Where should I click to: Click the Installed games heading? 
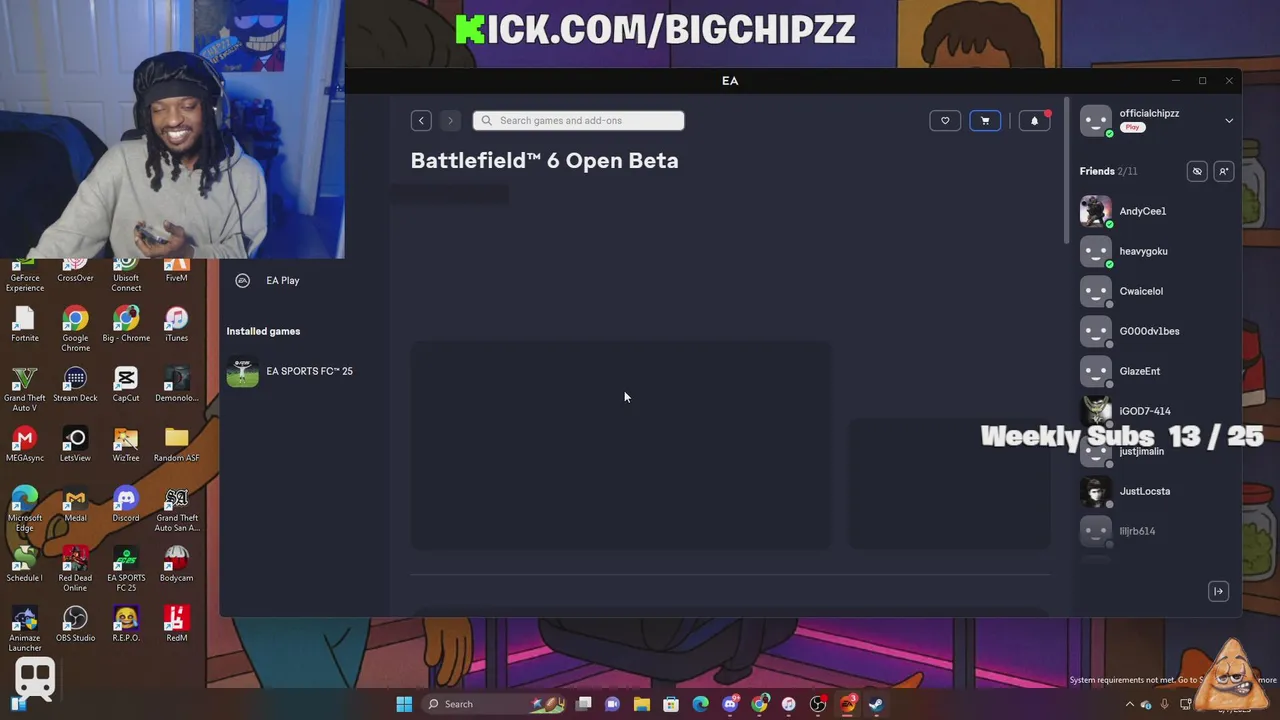pos(263,331)
